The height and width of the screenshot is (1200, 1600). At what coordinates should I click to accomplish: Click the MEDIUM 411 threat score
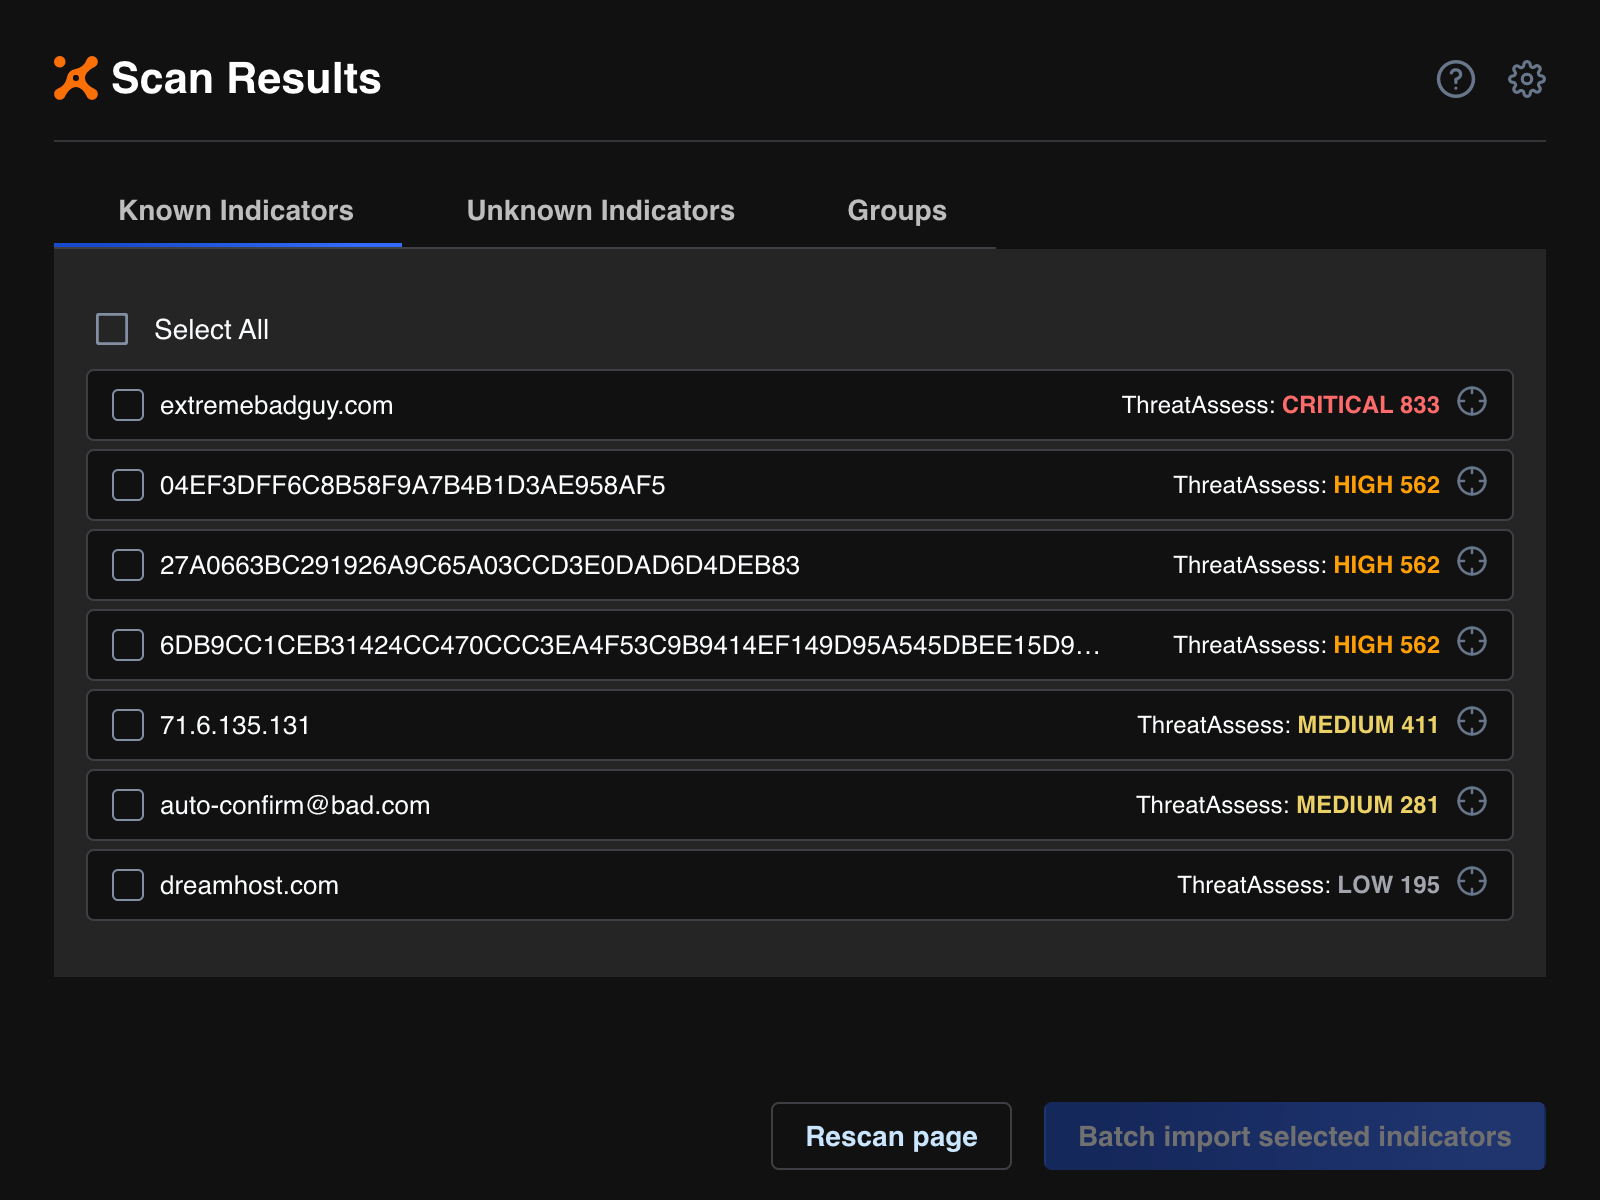click(1368, 725)
